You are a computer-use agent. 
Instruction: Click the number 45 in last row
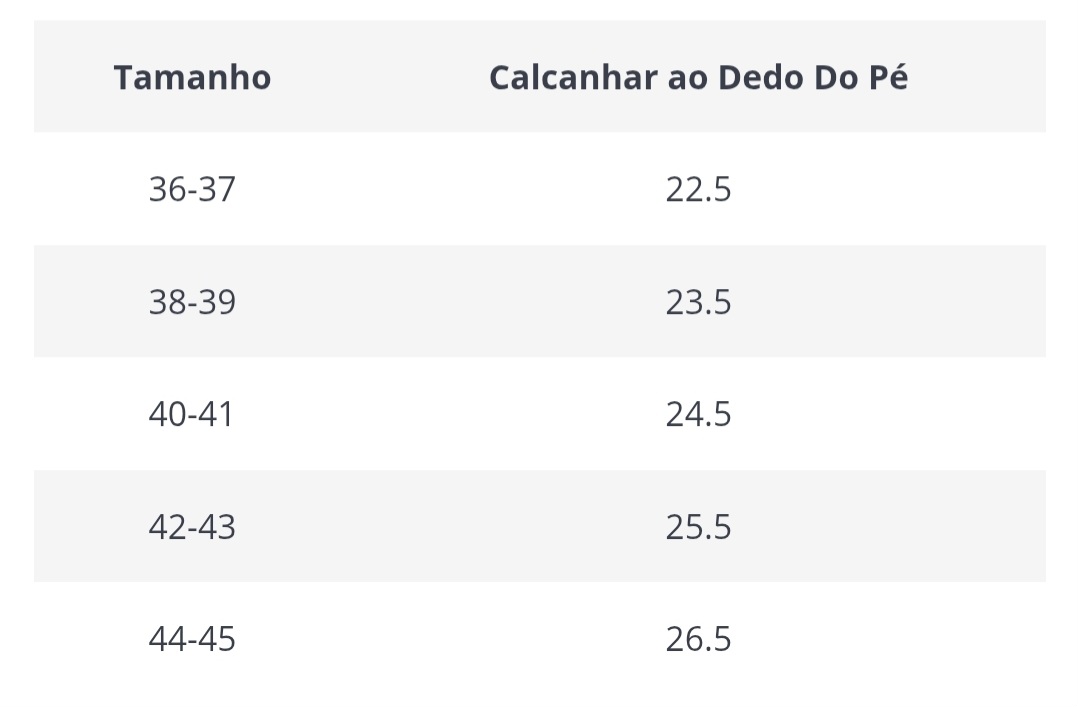217,639
